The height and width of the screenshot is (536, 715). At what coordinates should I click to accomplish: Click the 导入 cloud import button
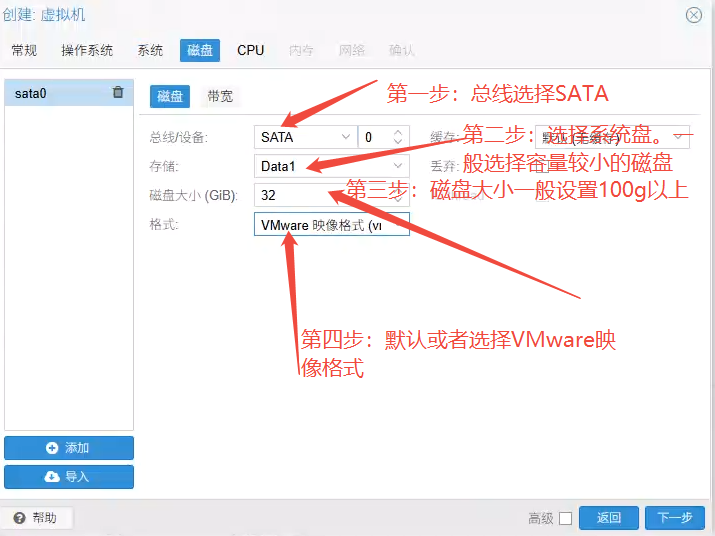[68, 477]
